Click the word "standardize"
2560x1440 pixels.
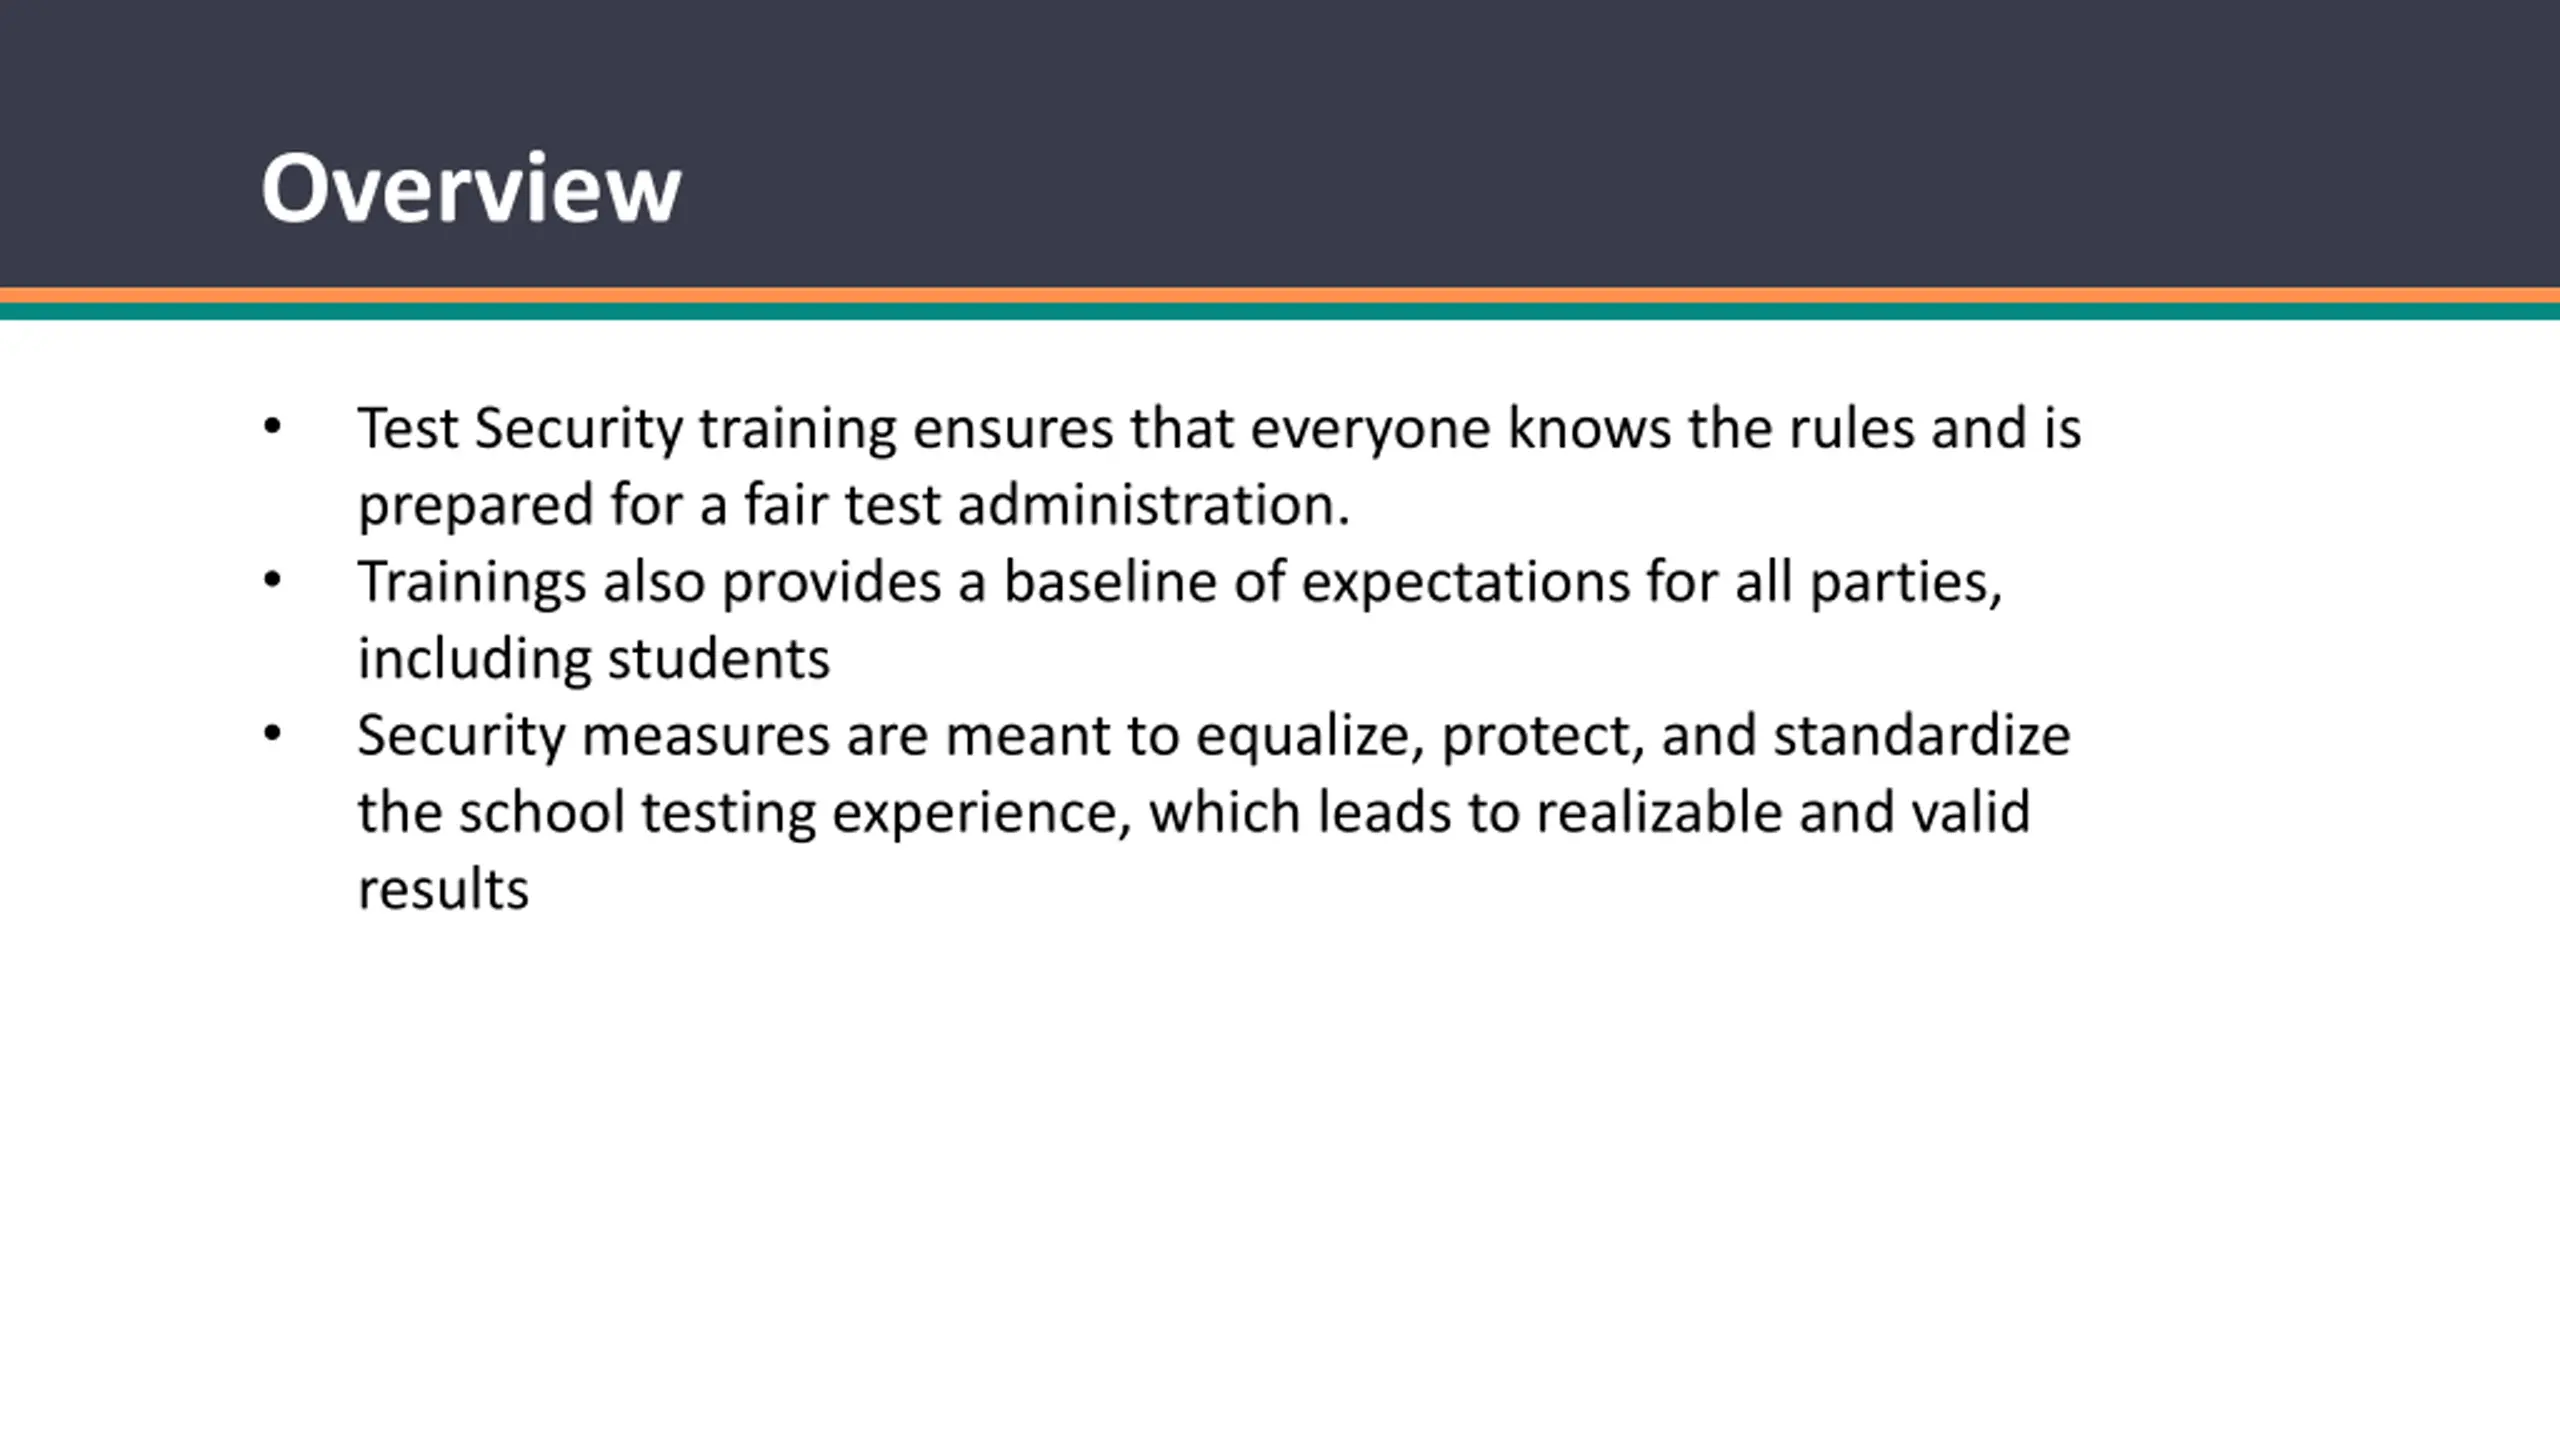coord(1922,737)
